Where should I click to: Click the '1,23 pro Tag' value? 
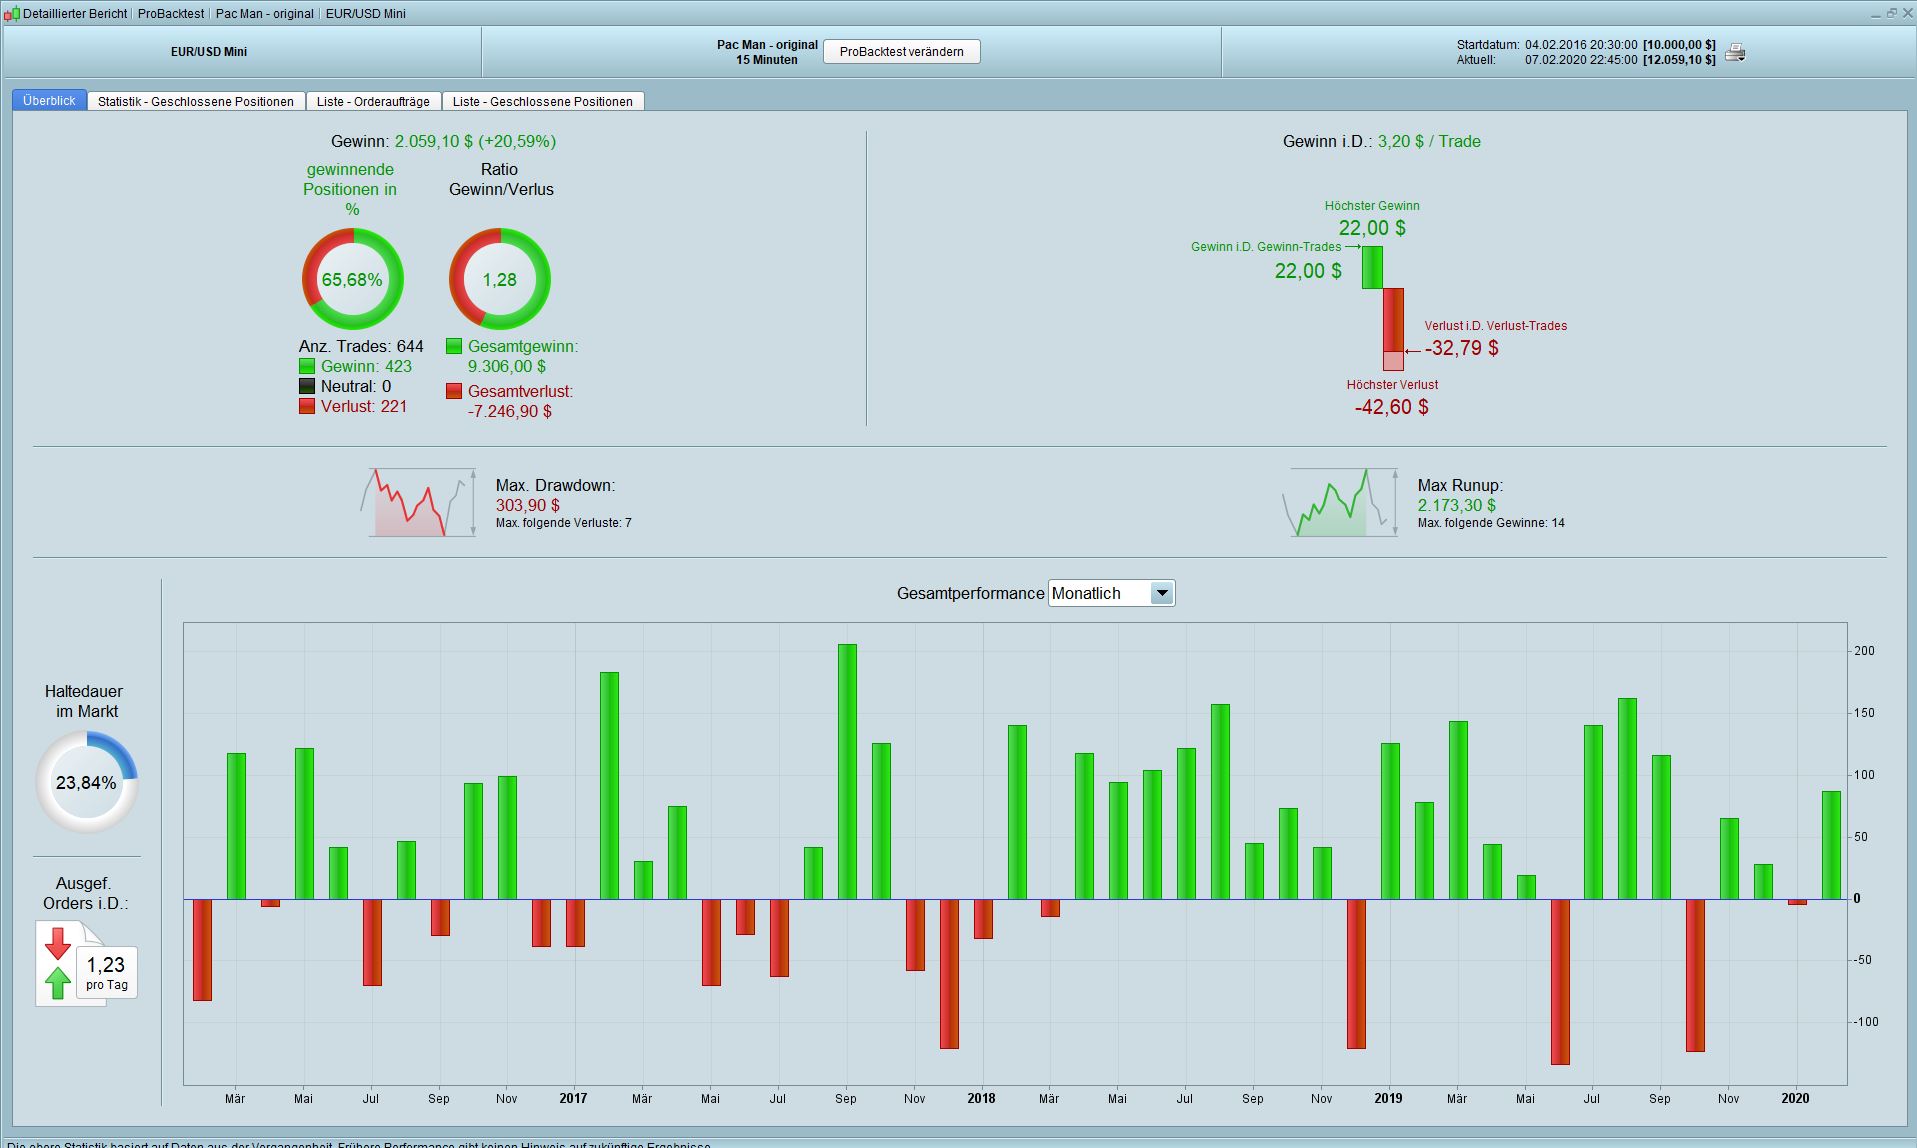pos(106,972)
